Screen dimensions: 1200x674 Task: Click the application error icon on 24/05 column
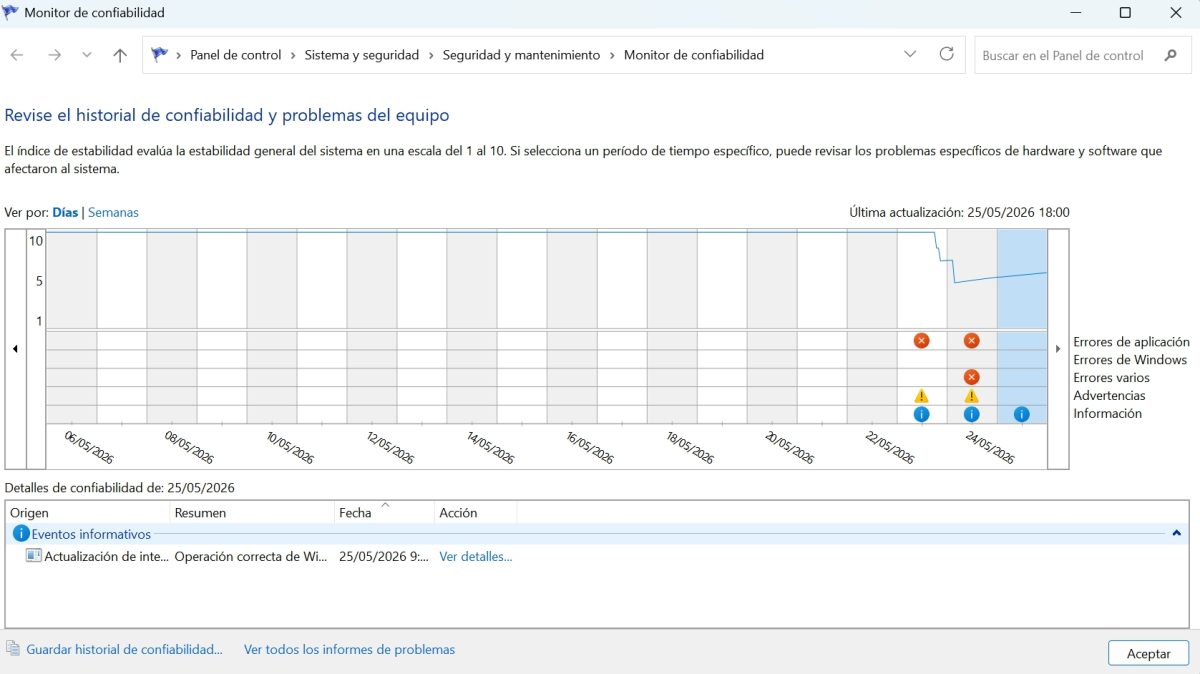(971, 341)
